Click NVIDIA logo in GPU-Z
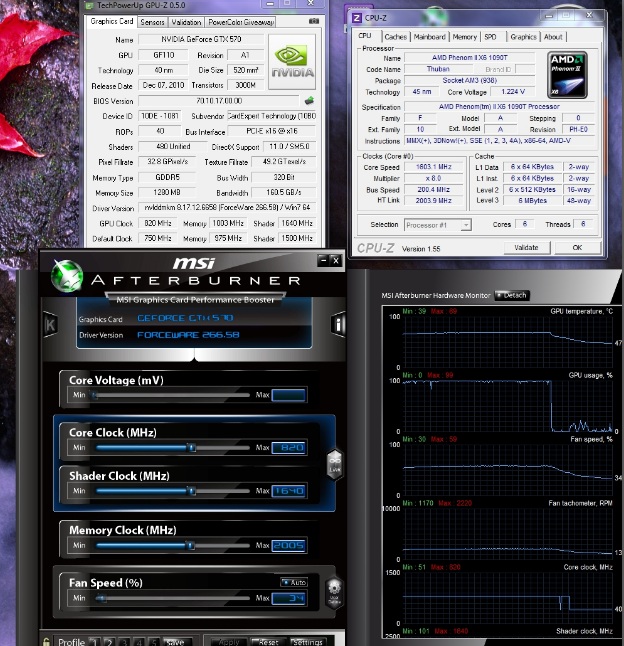The width and height of the screenshot is (624, 646). click(292, 62)
